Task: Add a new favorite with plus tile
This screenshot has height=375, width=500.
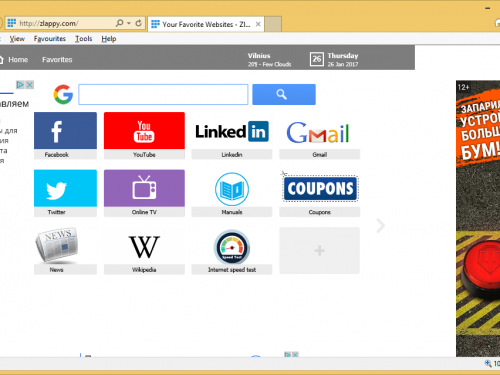Action: click(x=319, y=251)
